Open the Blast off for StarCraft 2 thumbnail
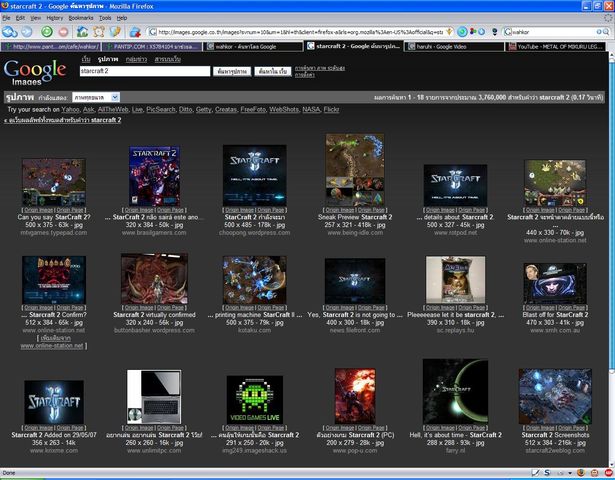Viewport: 615px width, 480px height. point(555,284)
